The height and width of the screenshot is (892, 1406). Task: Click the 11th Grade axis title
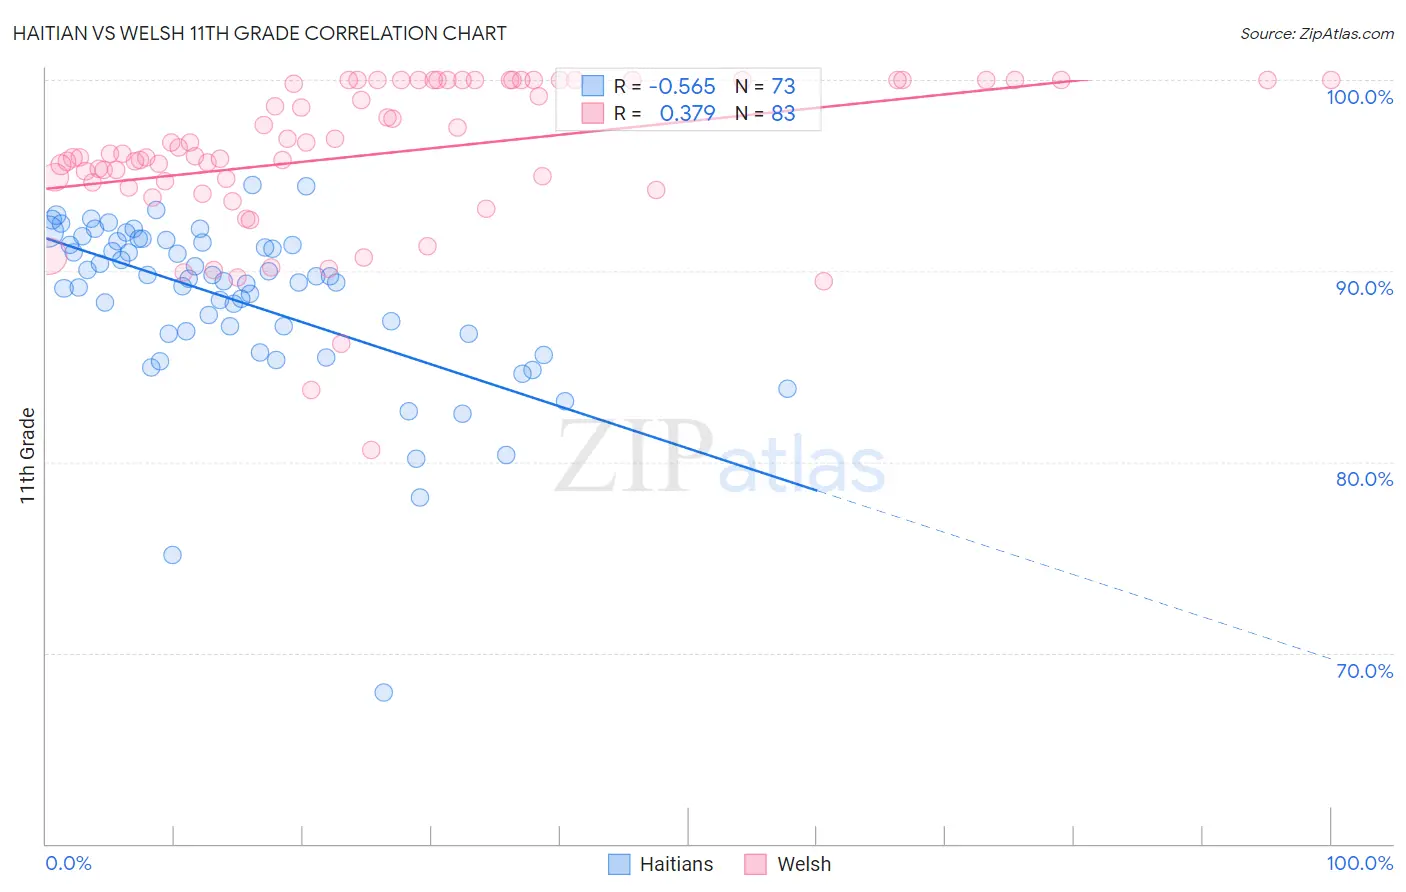point(28,455)
